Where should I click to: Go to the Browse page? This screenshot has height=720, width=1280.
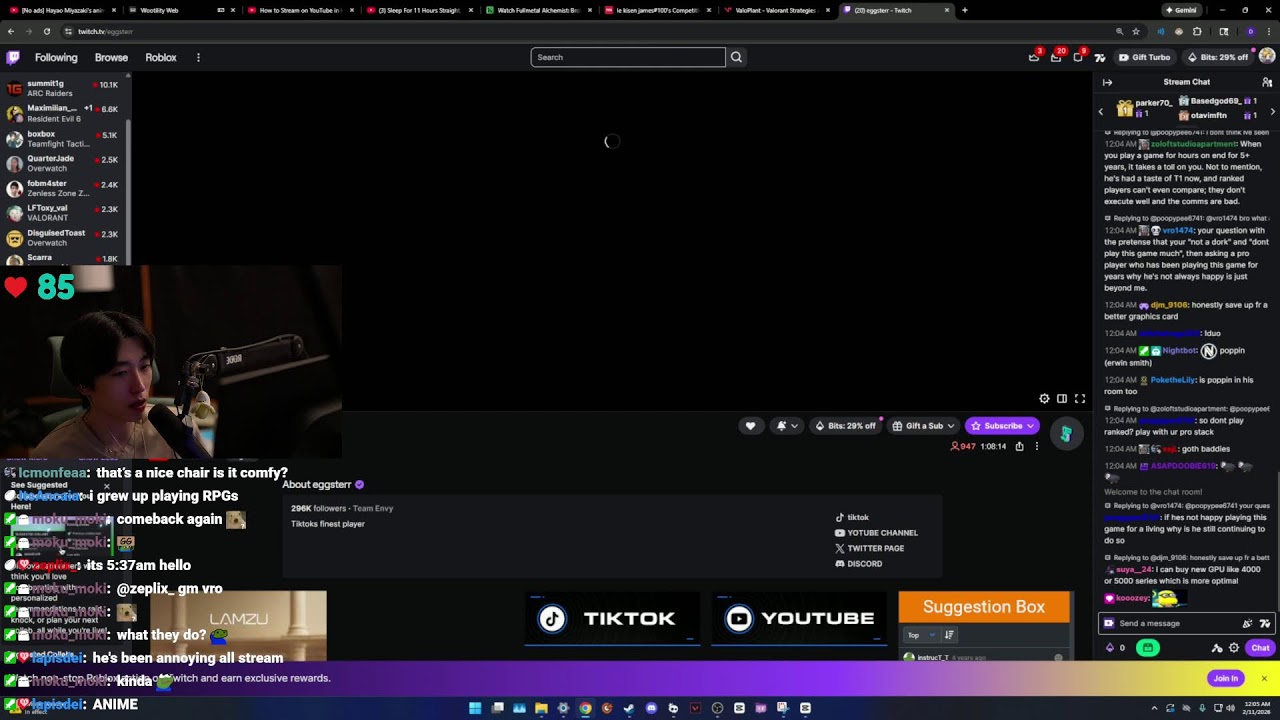pyautogui.click(x=111, y=57)
